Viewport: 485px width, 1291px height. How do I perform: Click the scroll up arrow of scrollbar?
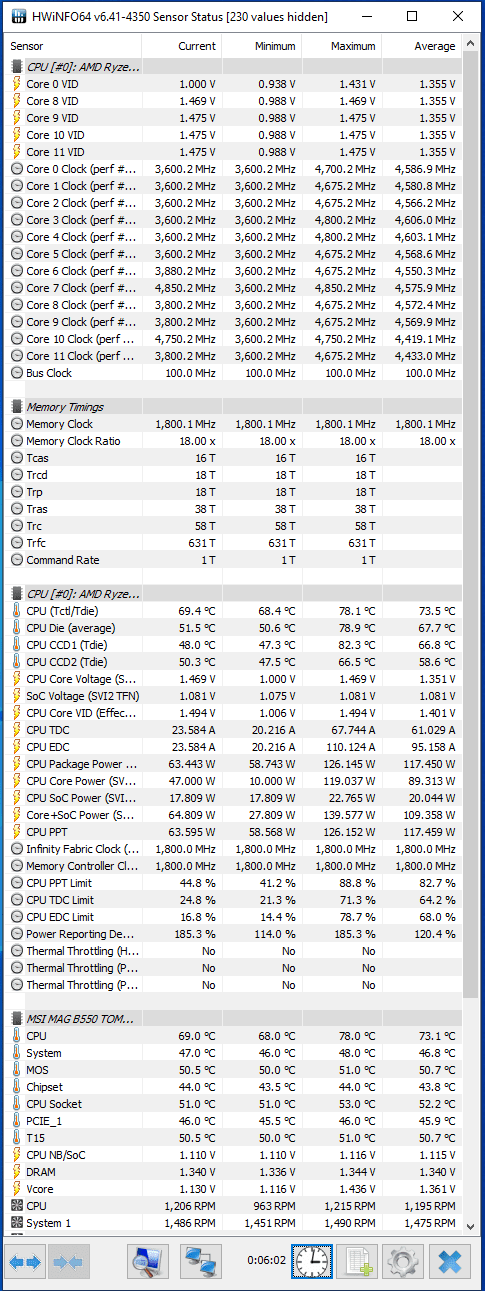tap(471, 46)
